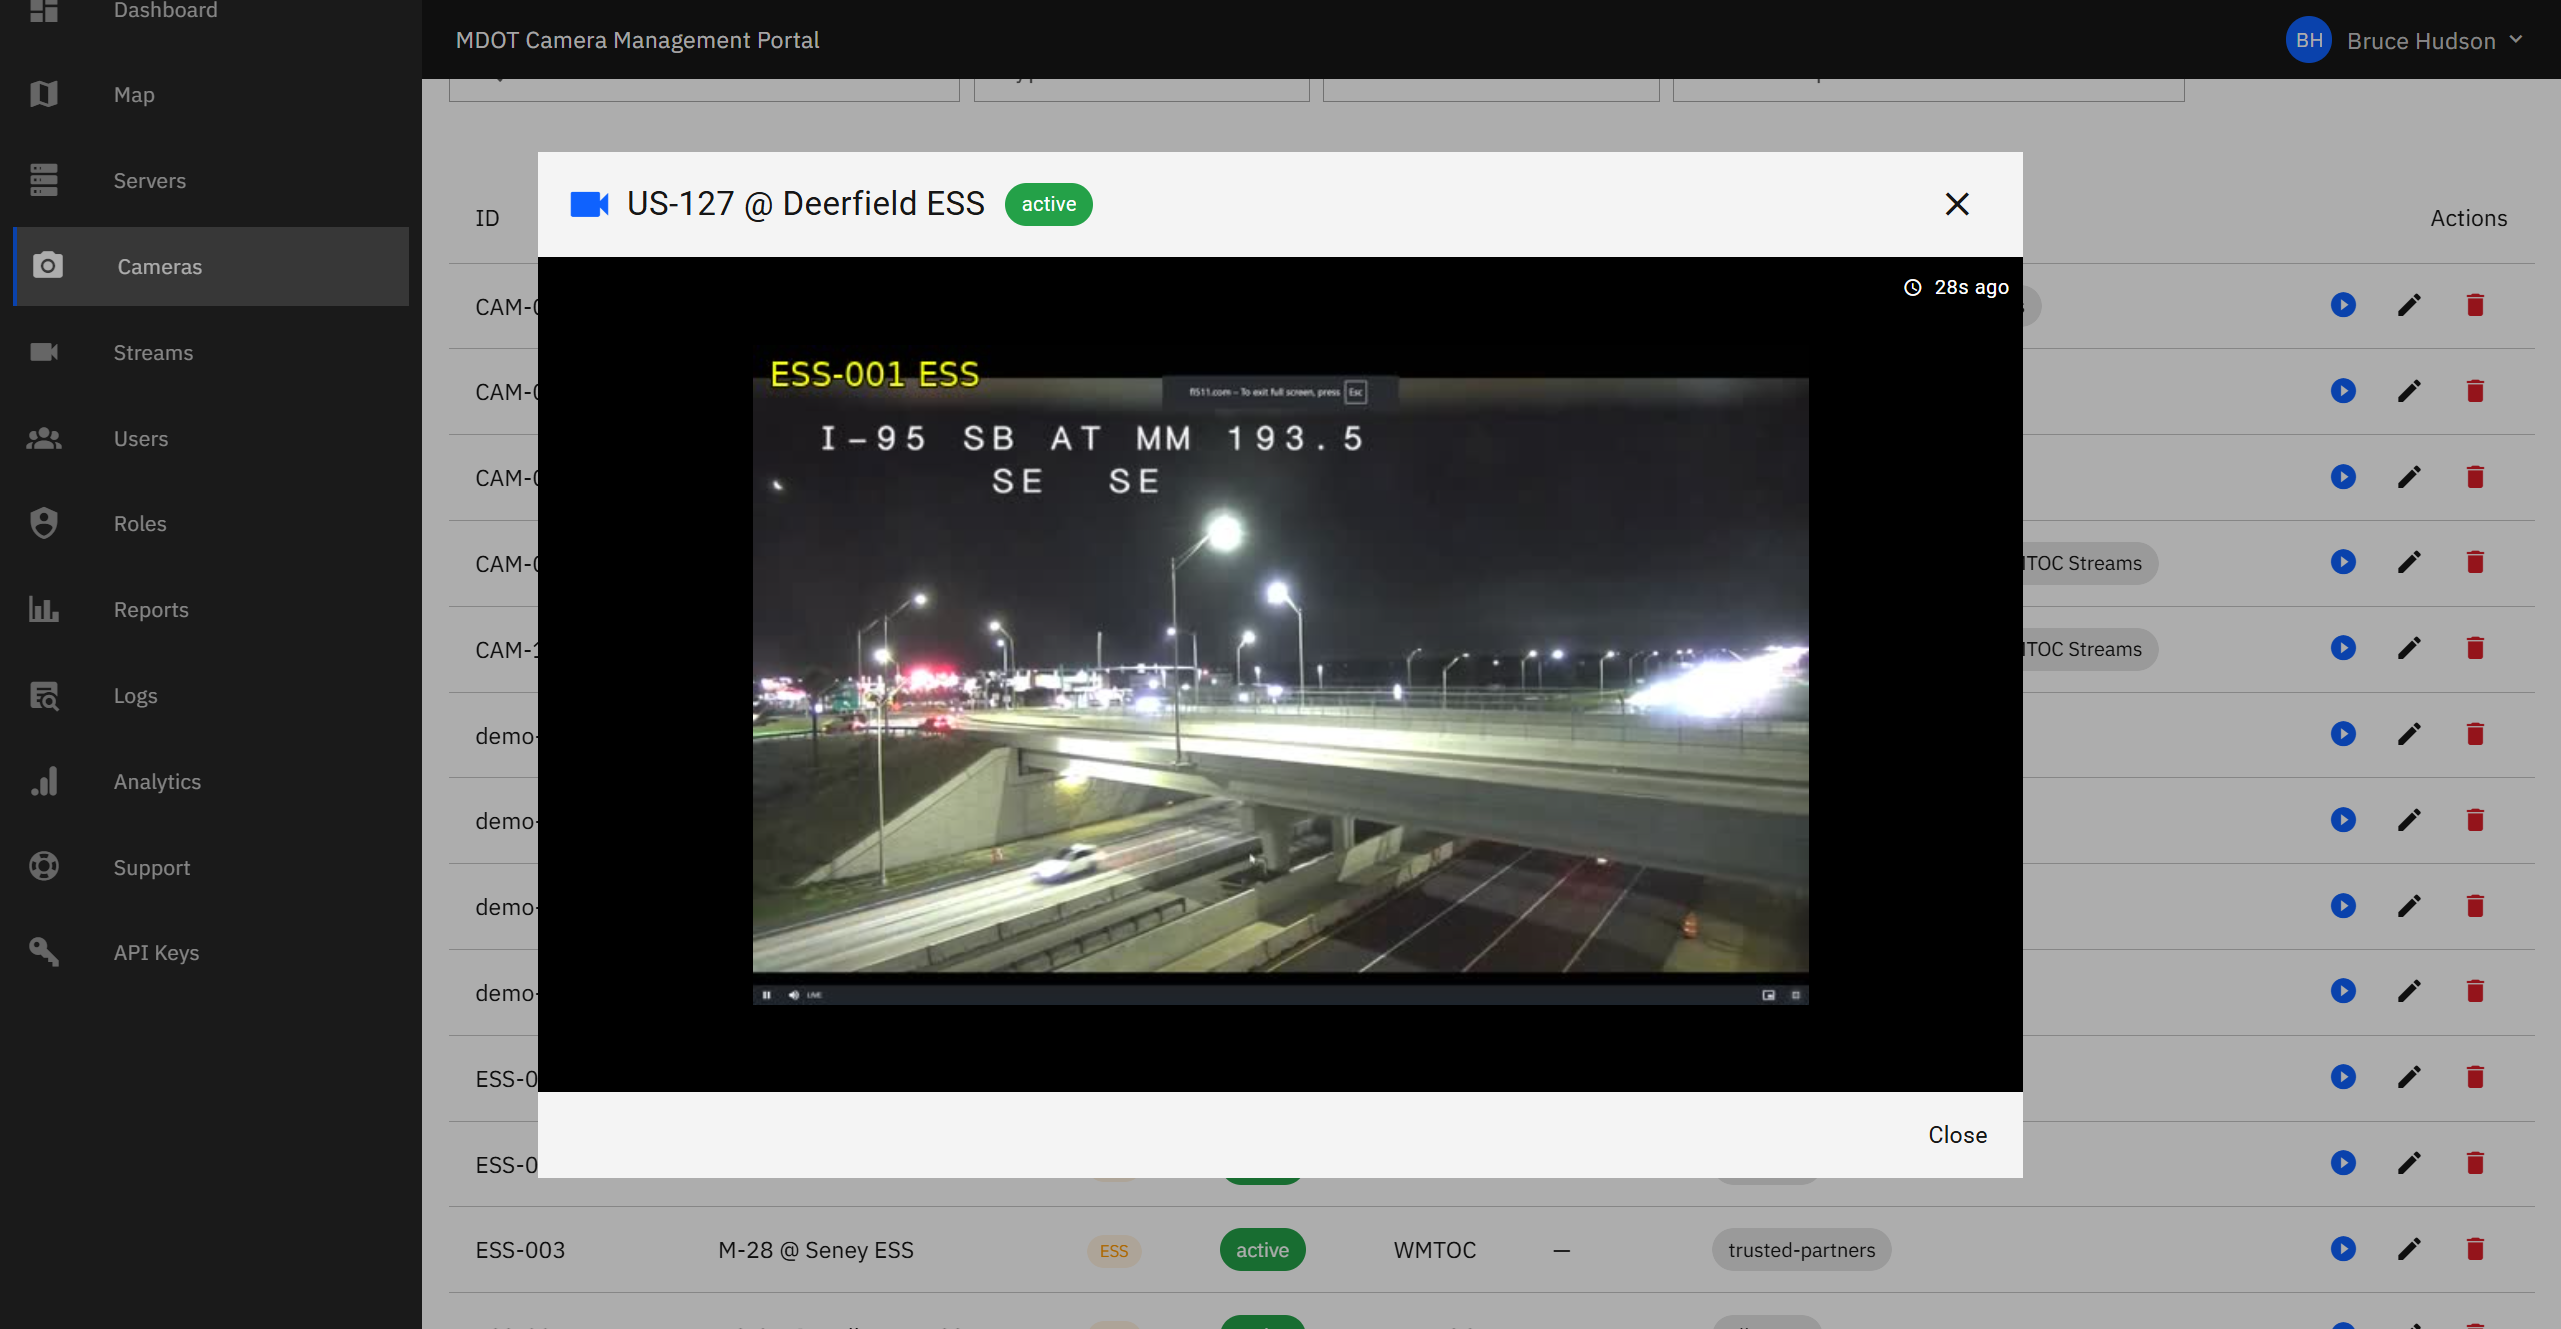
Task: Mute the video player audio
Action: coord(792,994)
